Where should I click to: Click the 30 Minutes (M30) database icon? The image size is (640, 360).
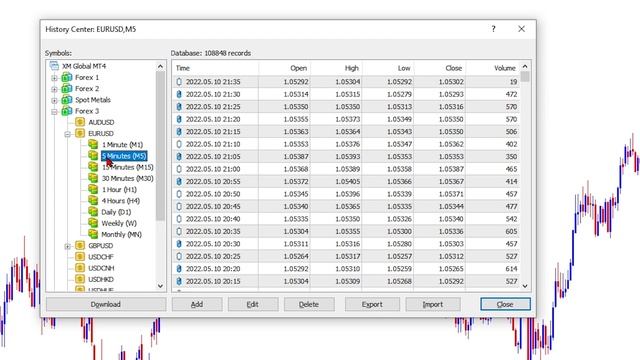(x=93, y=178)
